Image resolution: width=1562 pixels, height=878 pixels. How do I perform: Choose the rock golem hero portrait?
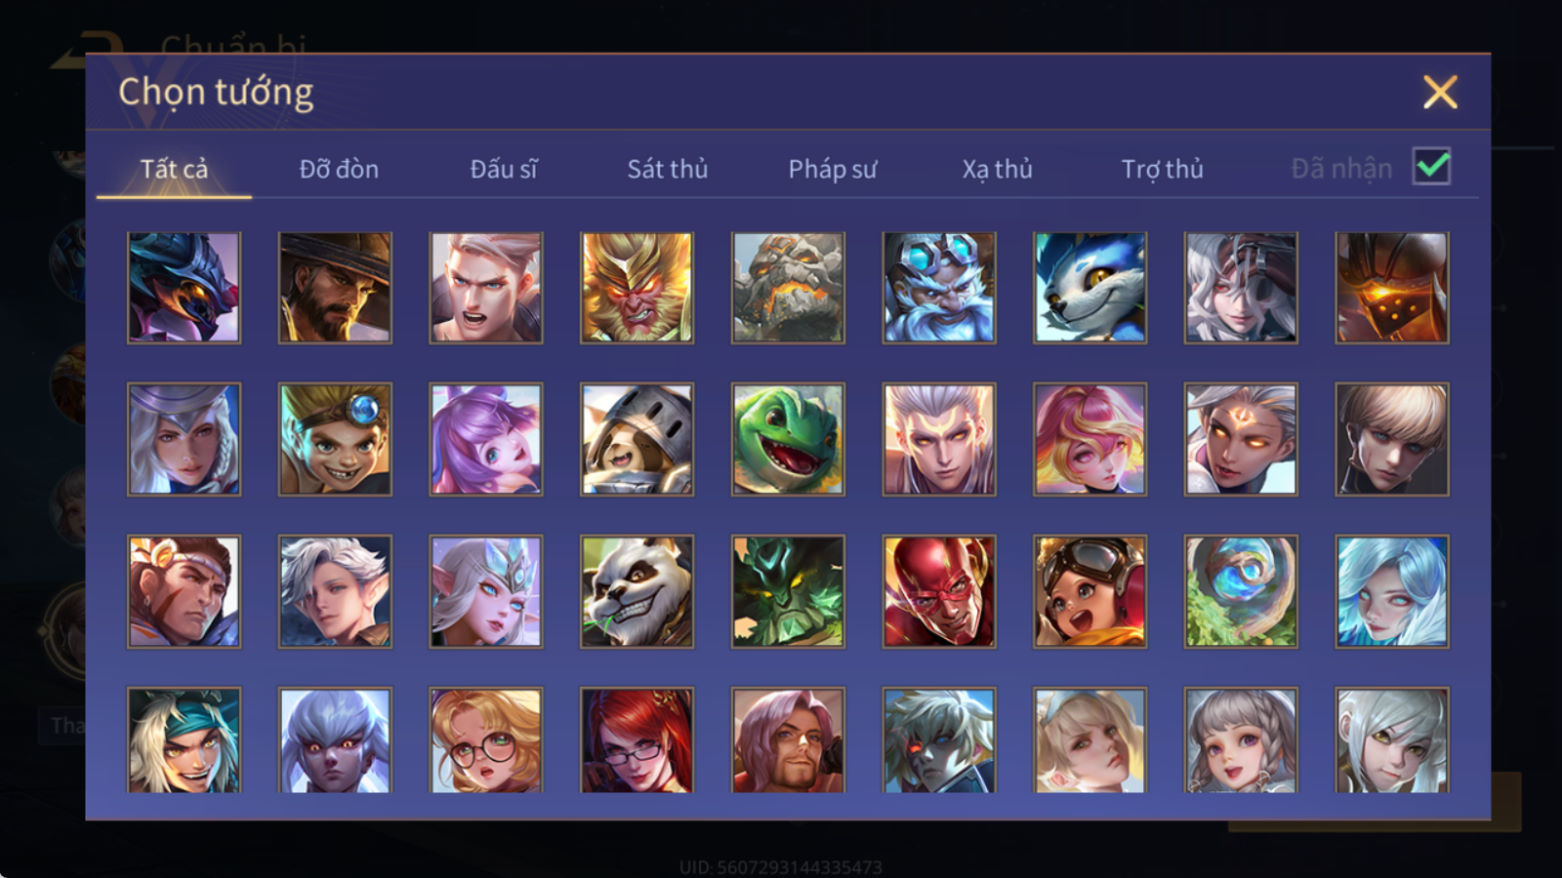[788, 288]
